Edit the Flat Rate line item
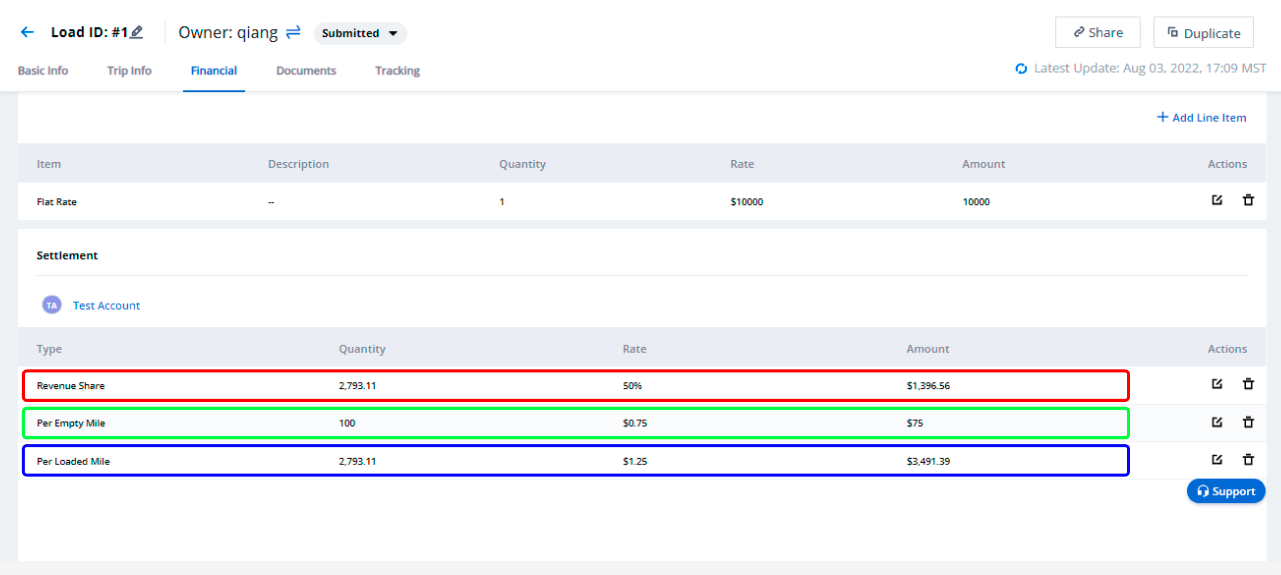 1217,200
